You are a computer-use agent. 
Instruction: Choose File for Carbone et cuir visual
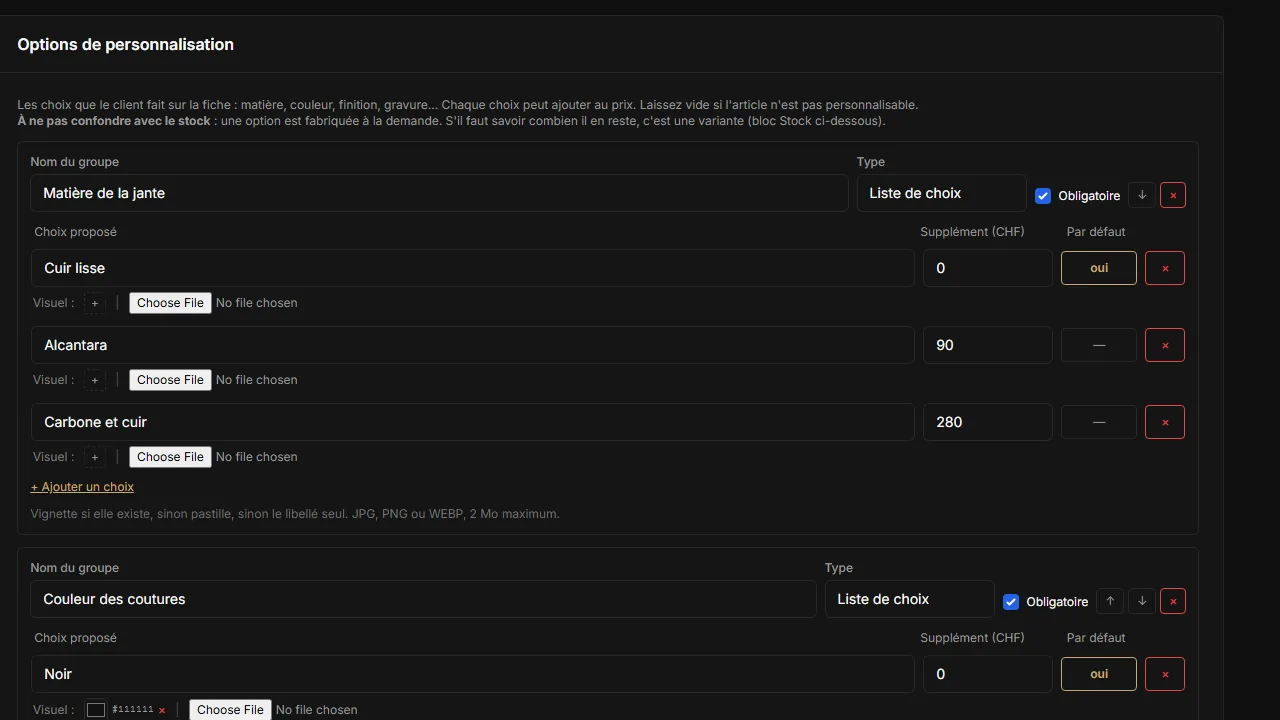[170, 457]
